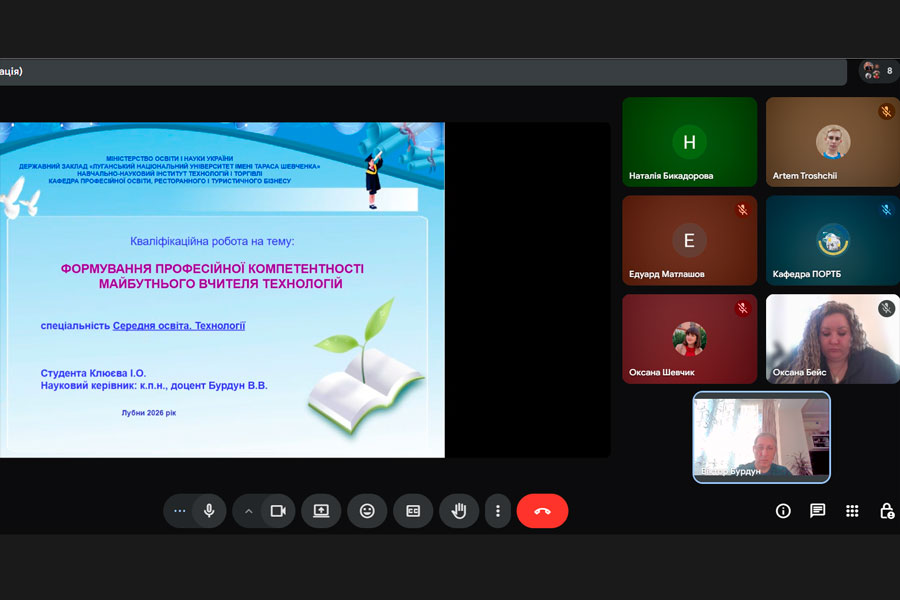Click Наталія Бикадорова name label
This screenshot has height=600, width=900.
(x=671, y=176)
